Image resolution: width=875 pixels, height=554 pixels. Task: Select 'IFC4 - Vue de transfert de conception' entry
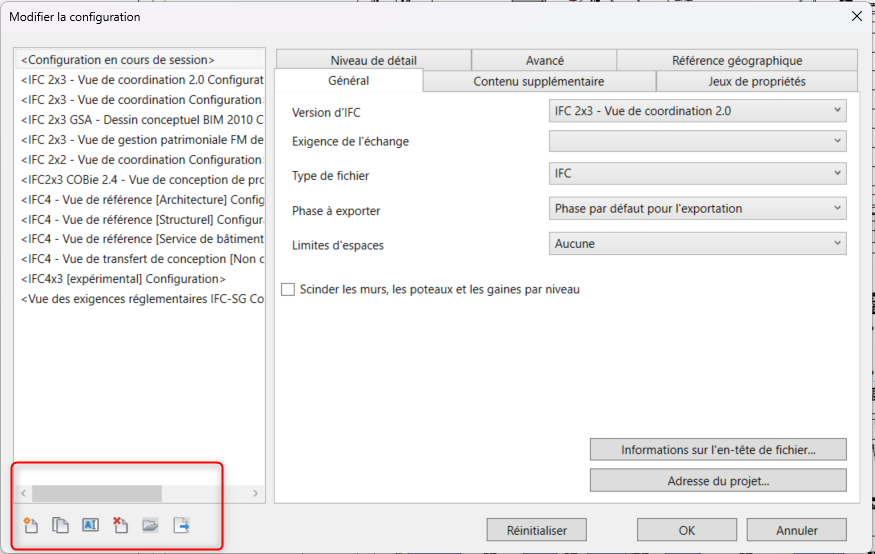[140, 259]
